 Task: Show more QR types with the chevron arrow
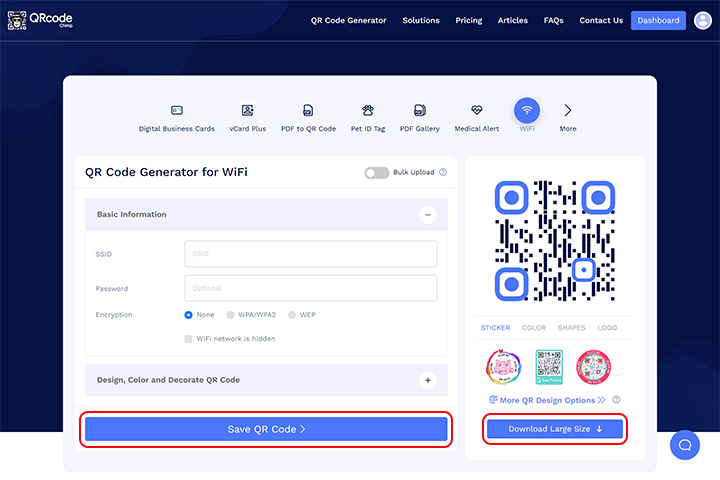tap(568, 110)
